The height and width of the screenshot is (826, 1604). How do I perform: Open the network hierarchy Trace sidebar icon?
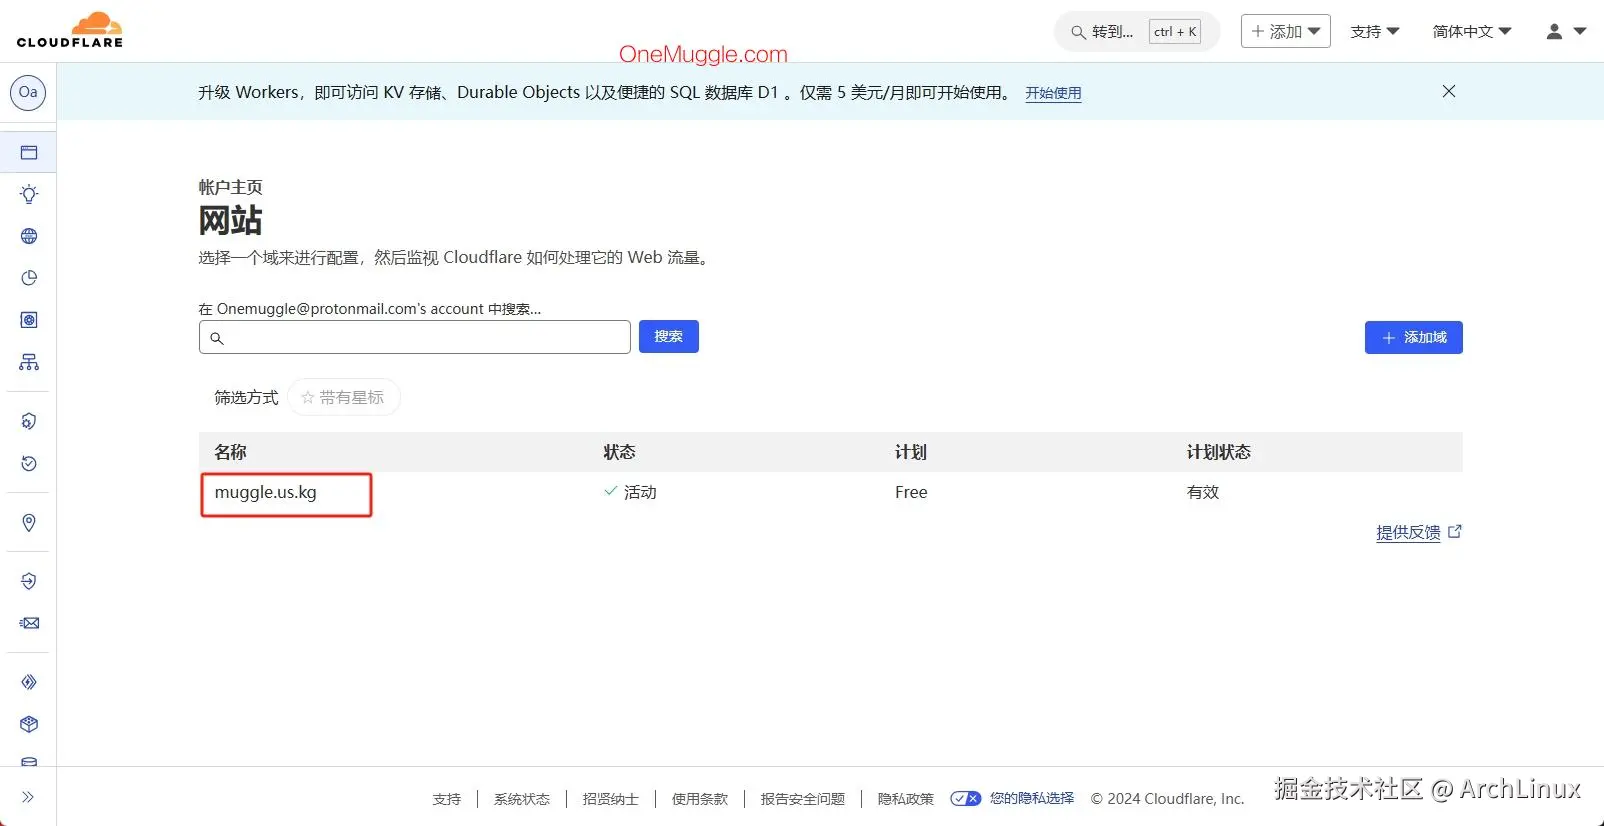[x=29, y=362]
